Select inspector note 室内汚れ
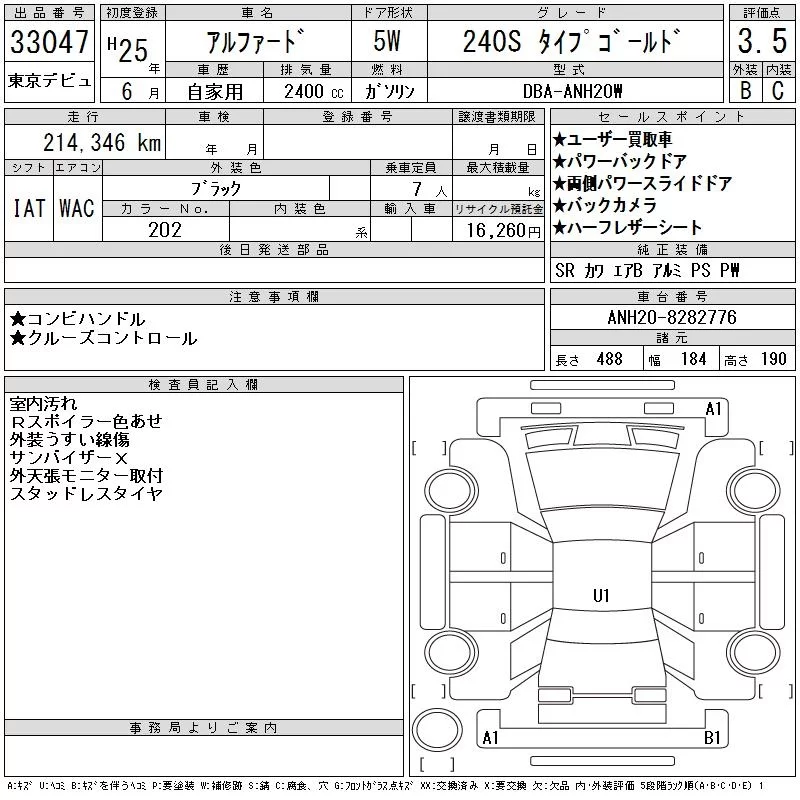This screenshot has width=800, height=800. tap(43, 404)
